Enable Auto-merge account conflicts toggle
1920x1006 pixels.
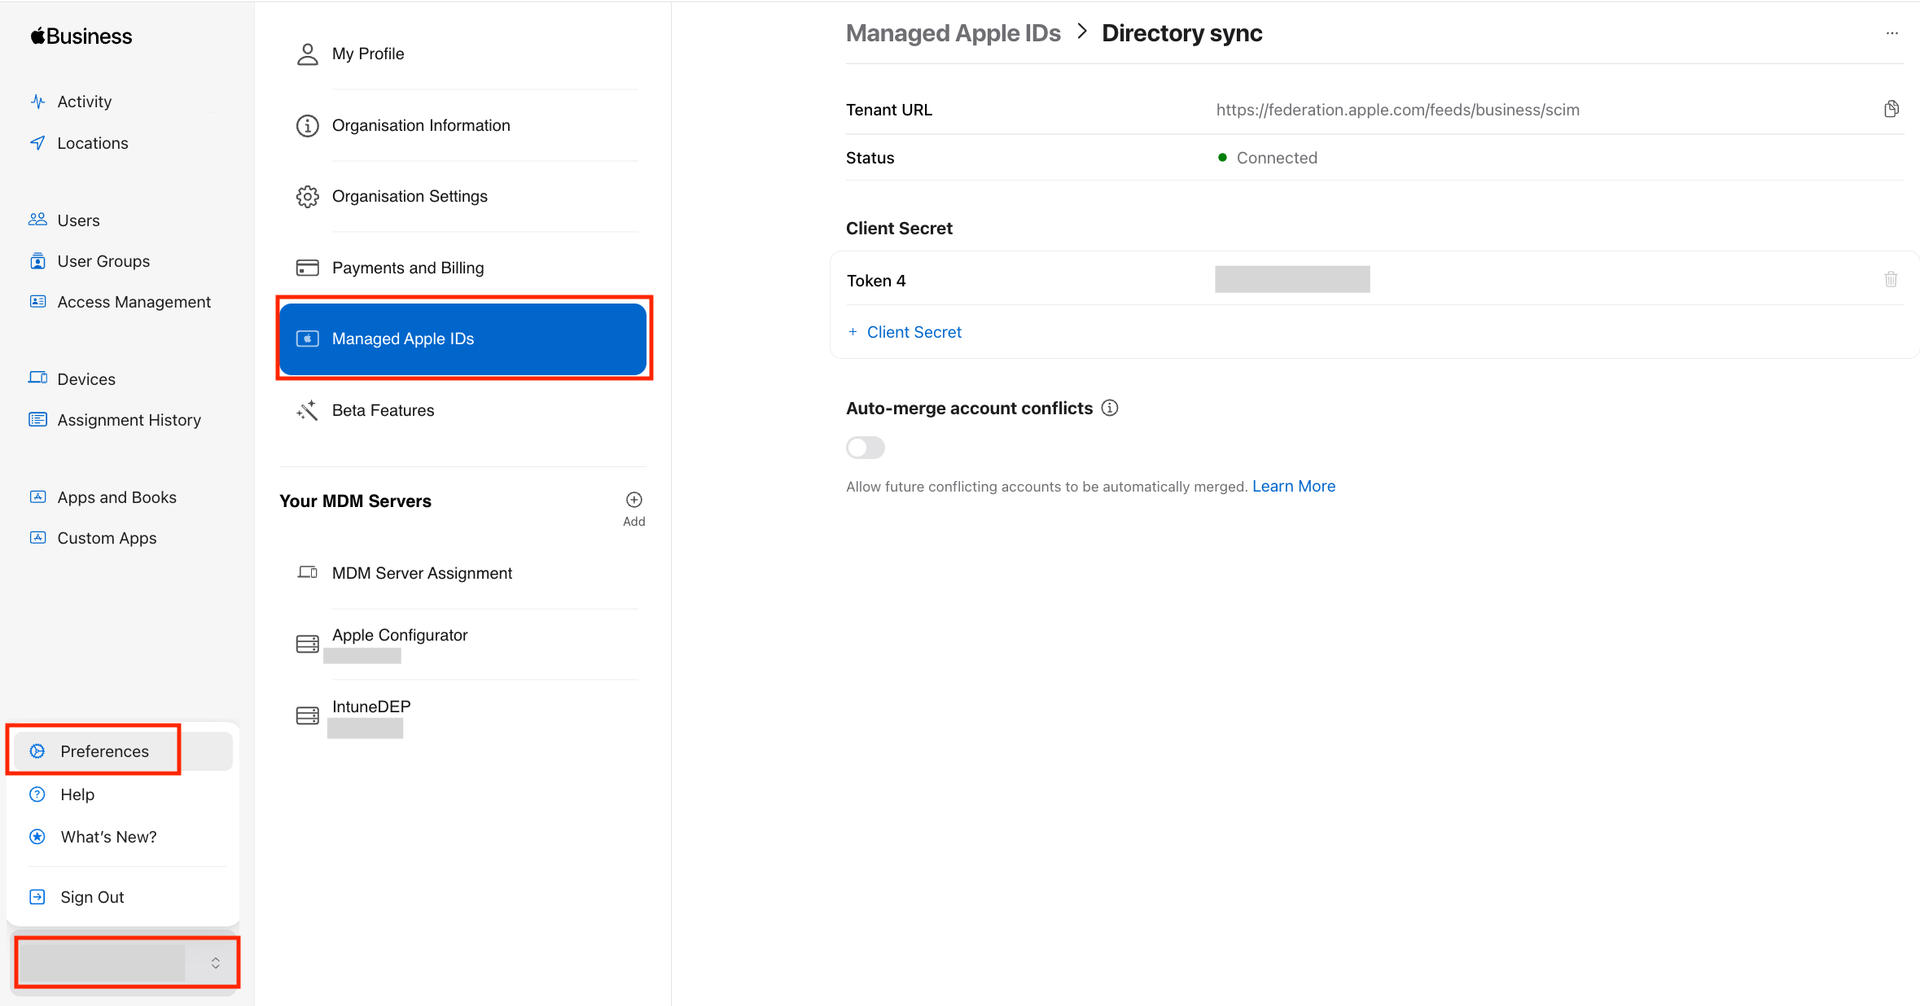(x=865, y=448)
